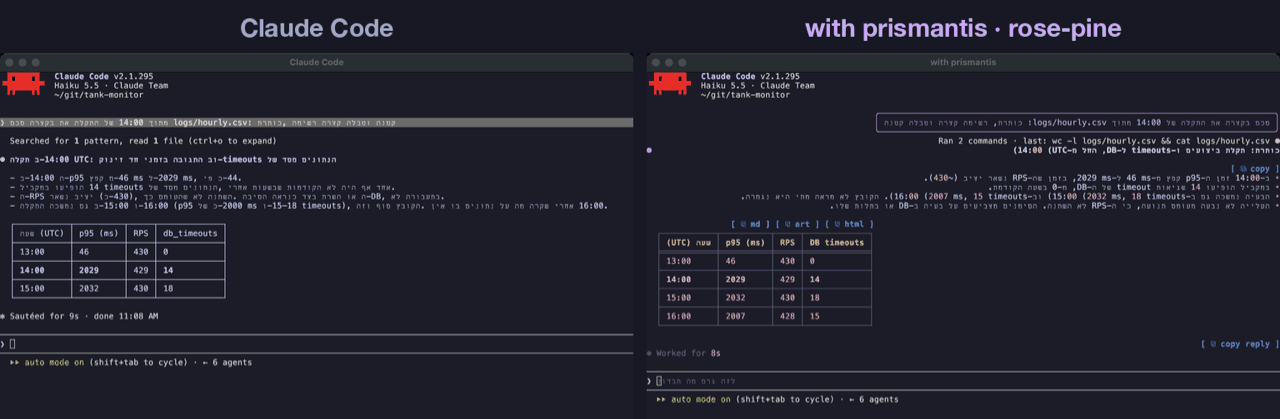The width and height of the screenshot is (1280, 419).
Task: Click the 'with prismantis' window title bar
Action: click(x=962, y=62)
